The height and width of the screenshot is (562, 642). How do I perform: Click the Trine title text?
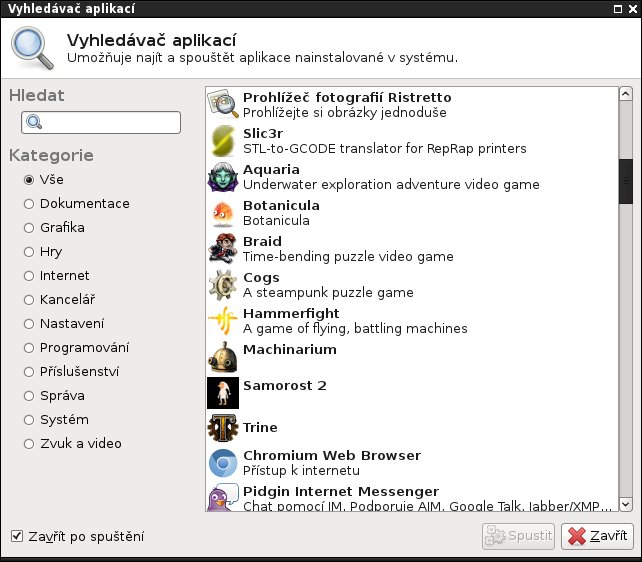260,427
